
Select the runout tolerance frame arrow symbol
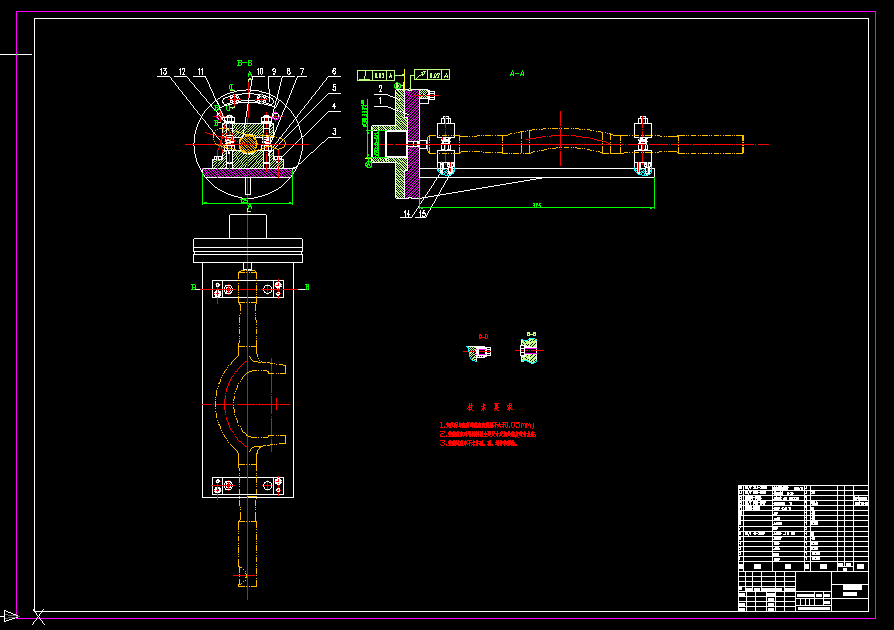tap(421, 75)
